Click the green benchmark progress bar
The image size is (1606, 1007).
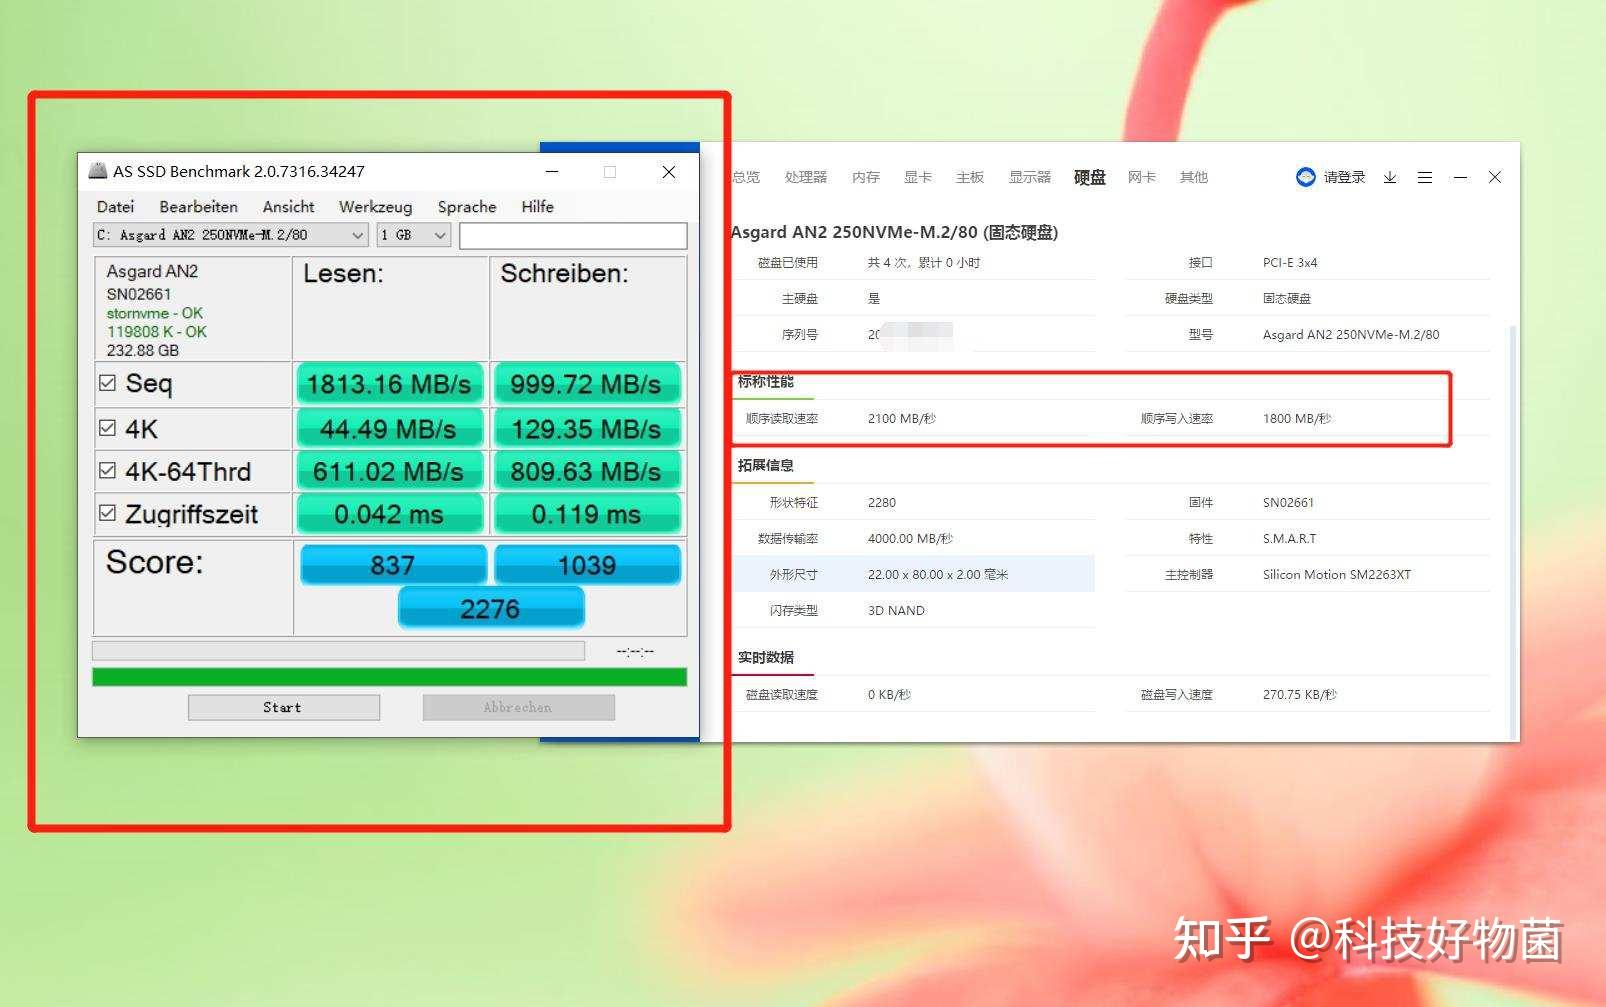[x=389, y=677]
